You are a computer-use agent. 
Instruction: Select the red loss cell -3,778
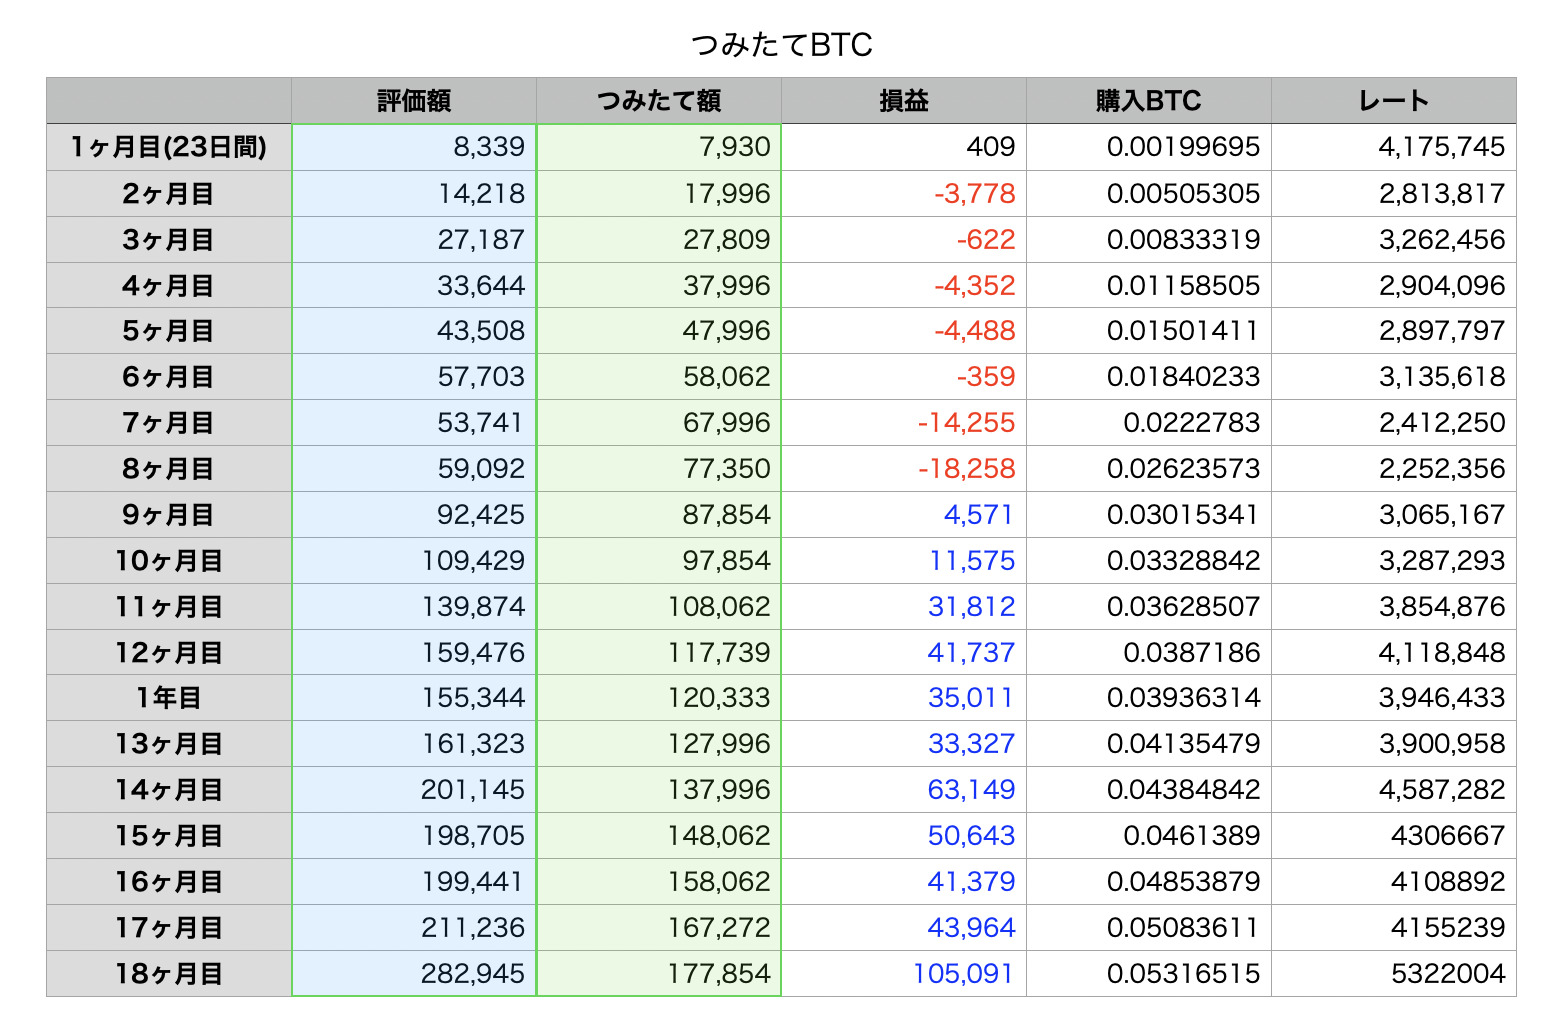pos(904,193)
